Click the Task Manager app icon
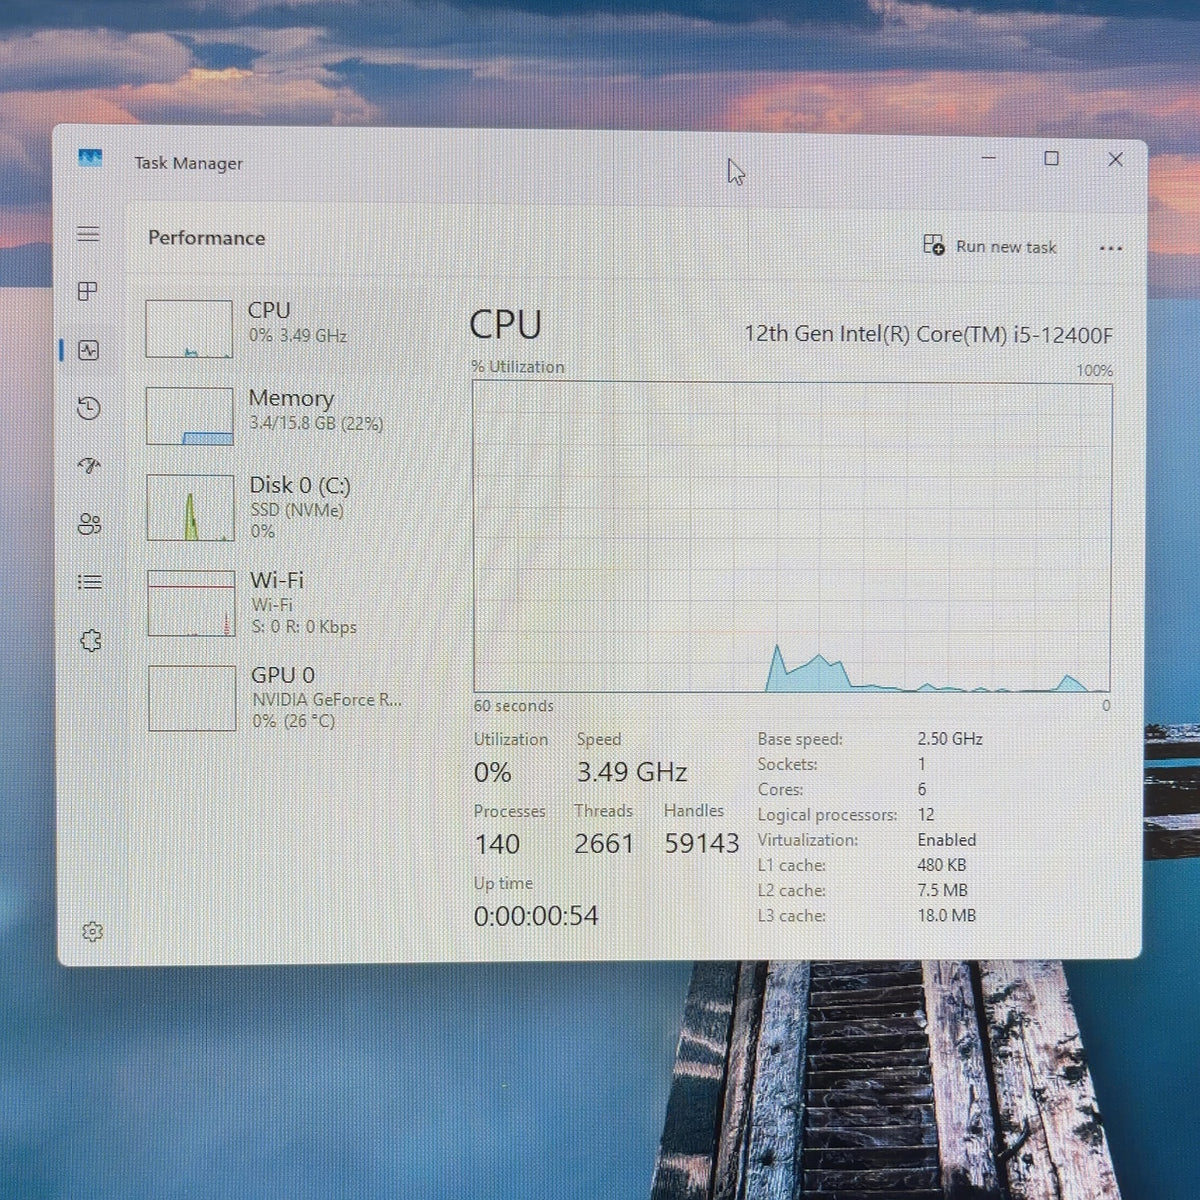This screenshot has height=1200, width=1200. (x=90, y=159)
